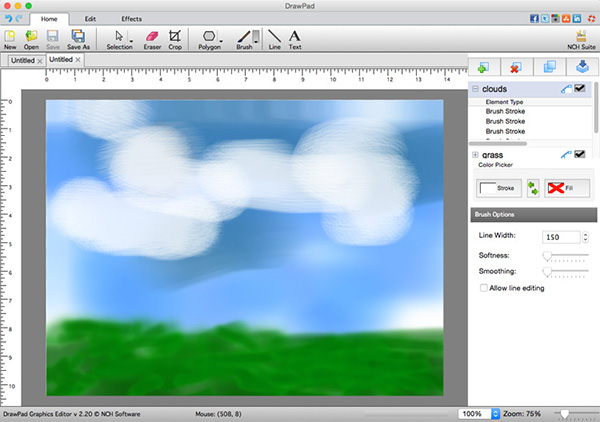This screenshot has height=422, width=600.
Task: Click the New document icon
Action: 10,39
